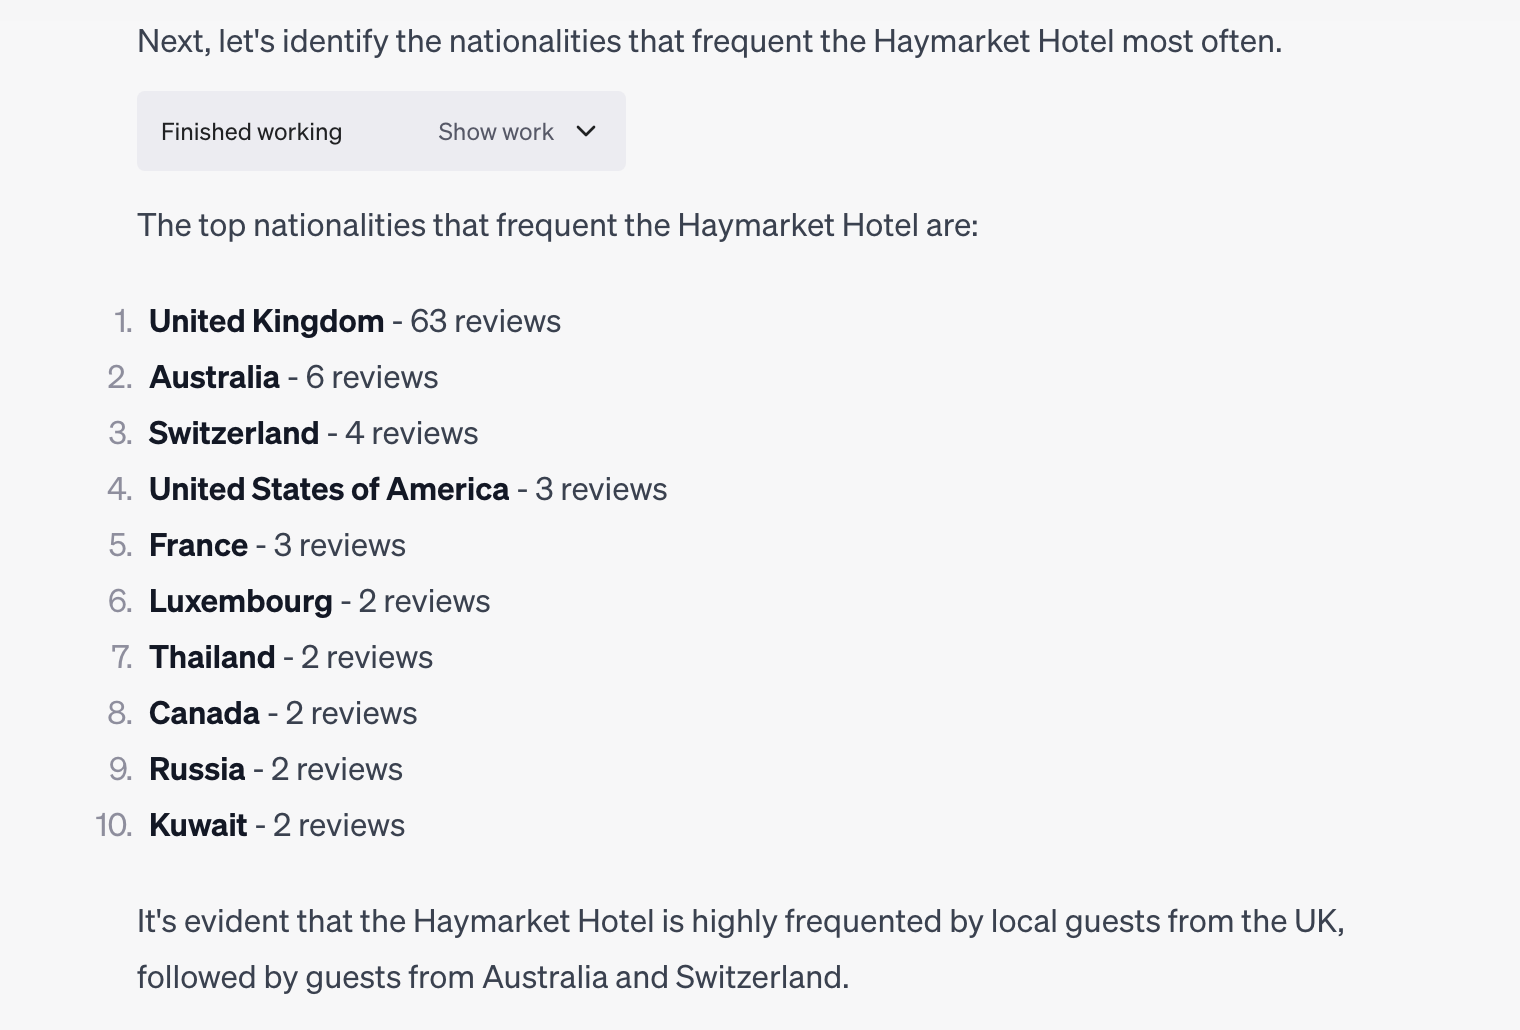This screenshot has height=1030, width=1520.
Task: Select the Australia list entry
Action: coord(294,377)
